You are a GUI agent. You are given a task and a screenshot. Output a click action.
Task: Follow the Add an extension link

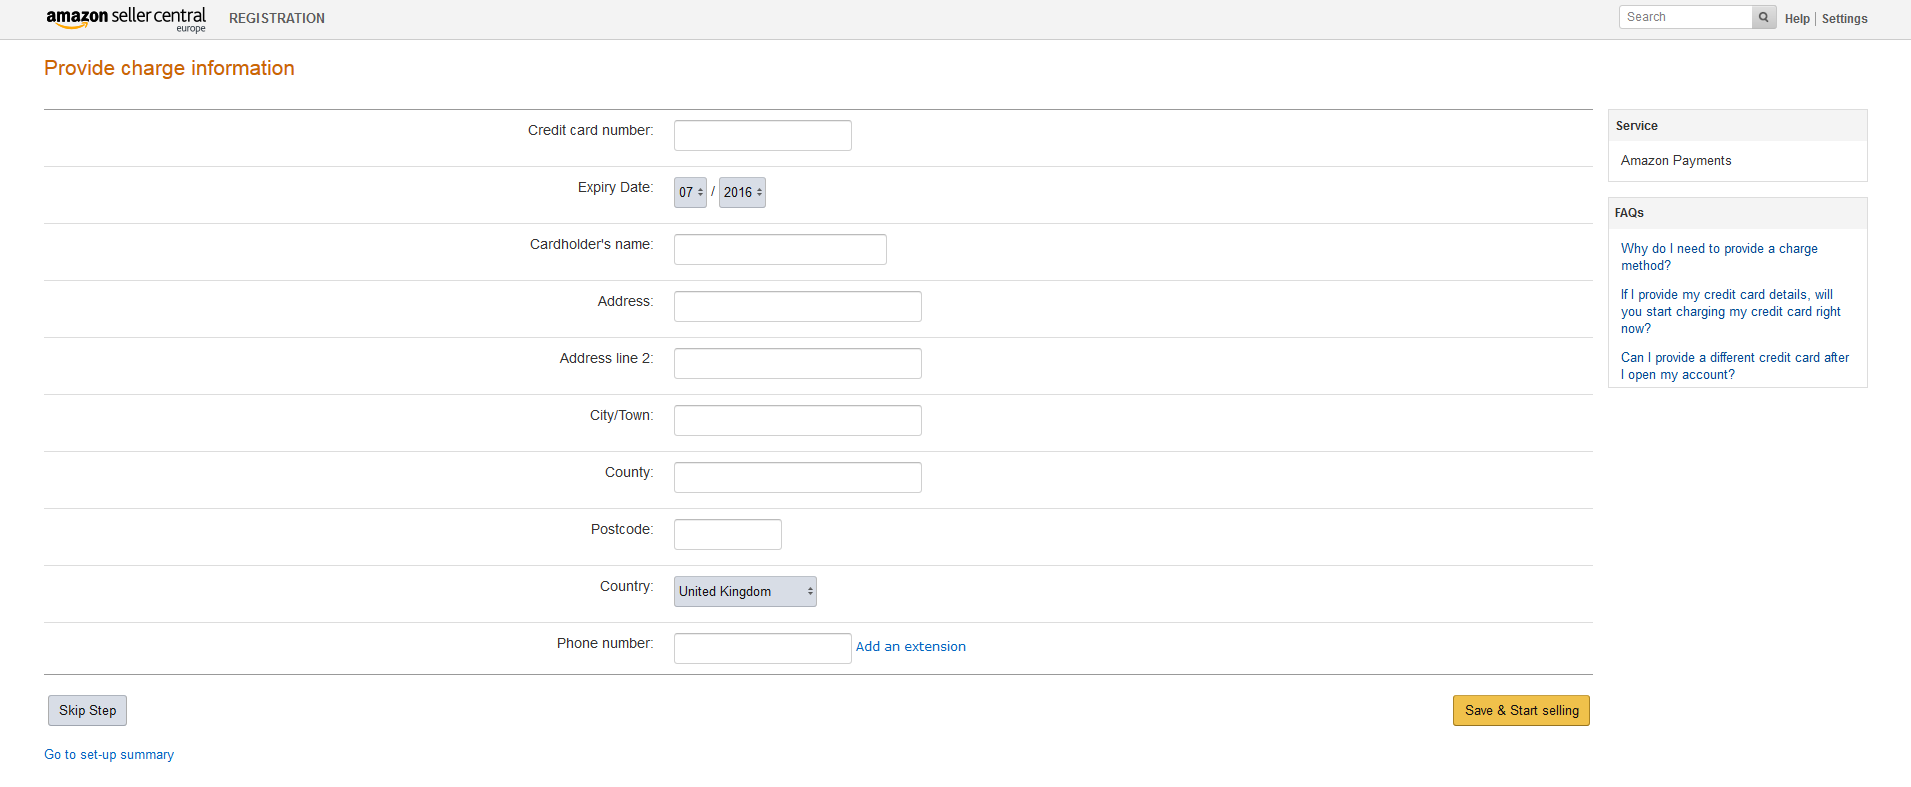pos(910,647)
